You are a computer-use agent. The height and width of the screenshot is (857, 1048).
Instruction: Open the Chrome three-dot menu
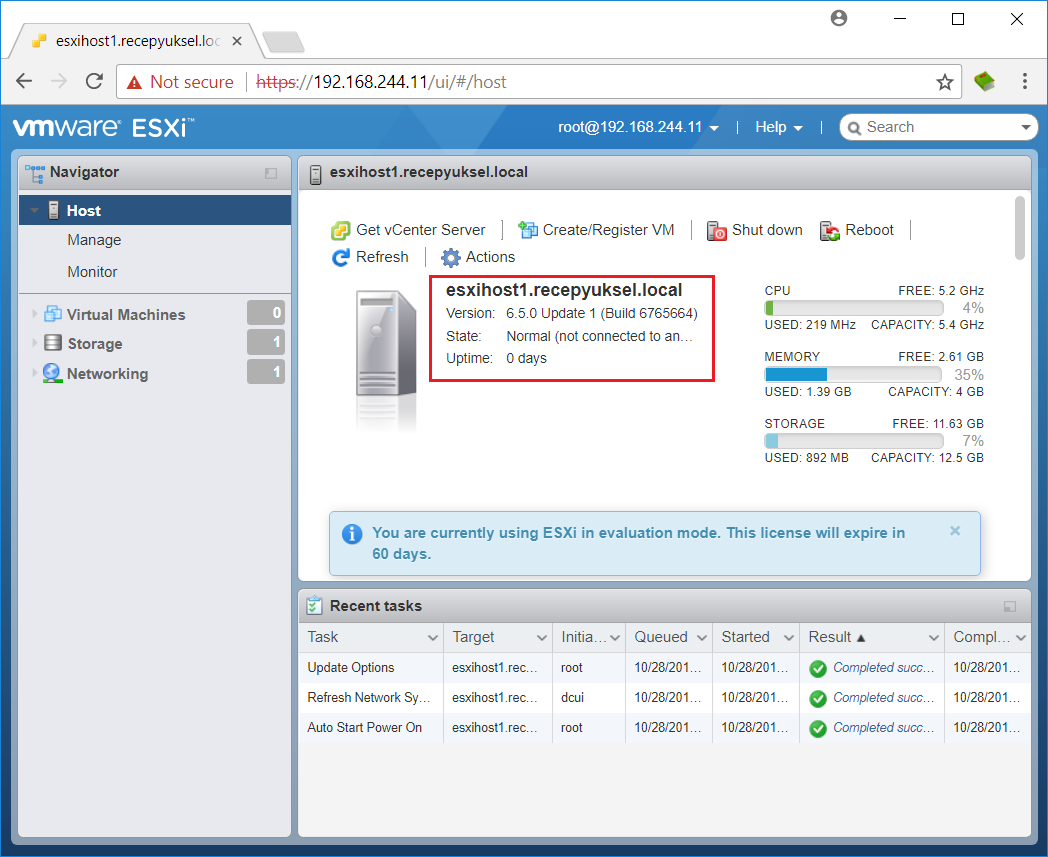pyautogui.click(x=1025, y=82)
